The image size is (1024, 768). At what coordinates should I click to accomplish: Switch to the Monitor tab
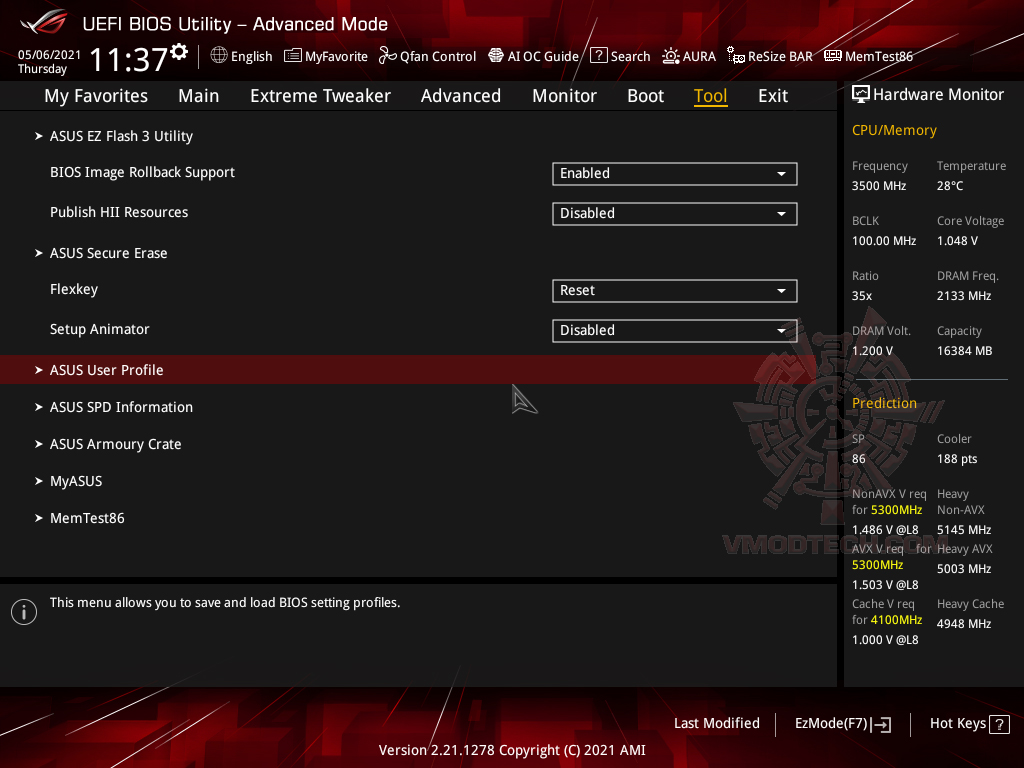(564, 96)
